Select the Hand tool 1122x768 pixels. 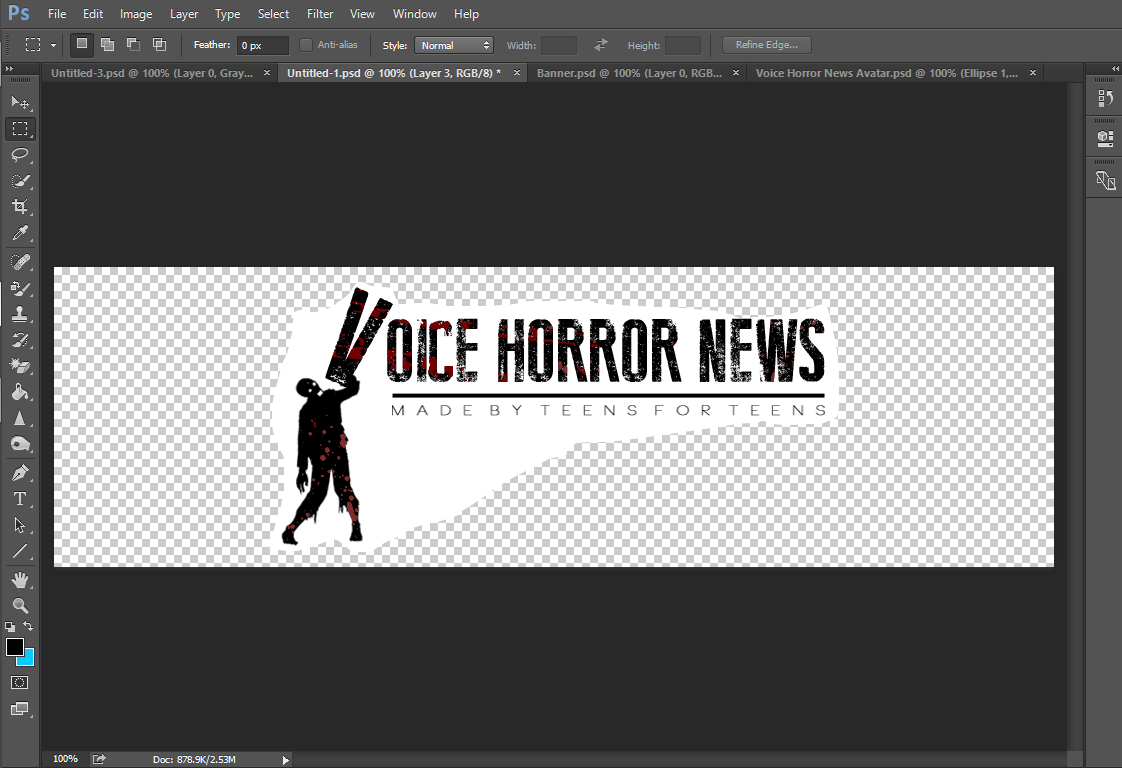(x=20, y=580)
